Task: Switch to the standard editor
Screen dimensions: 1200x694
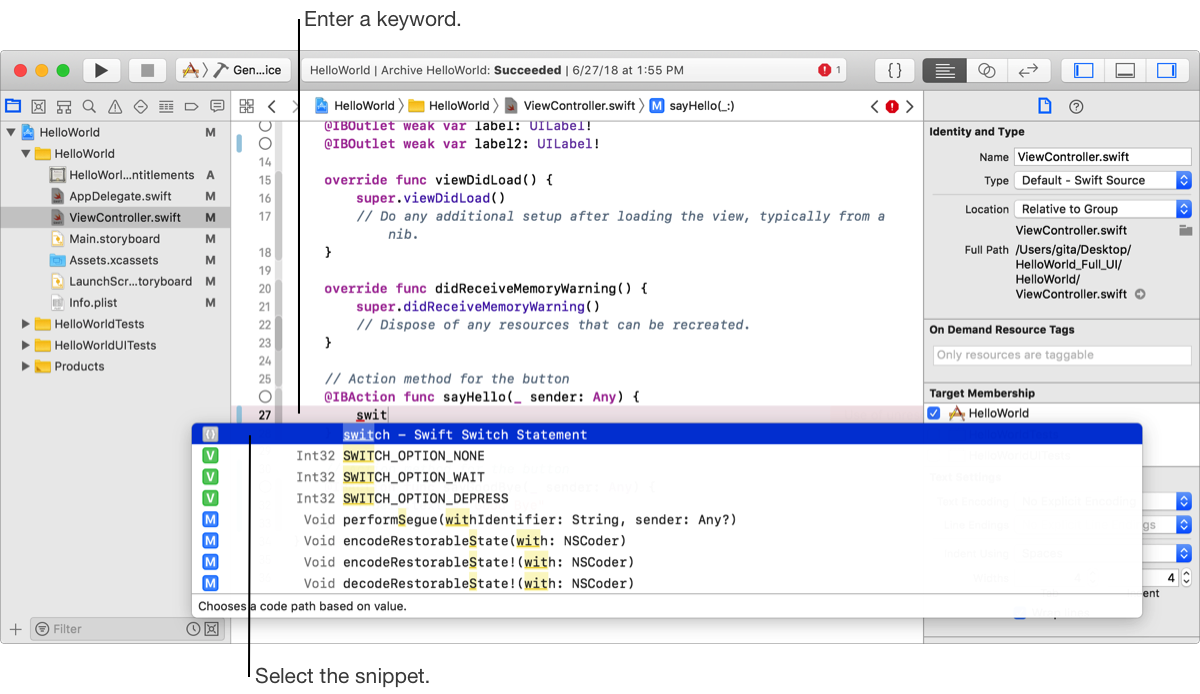Action: point(944,70)
